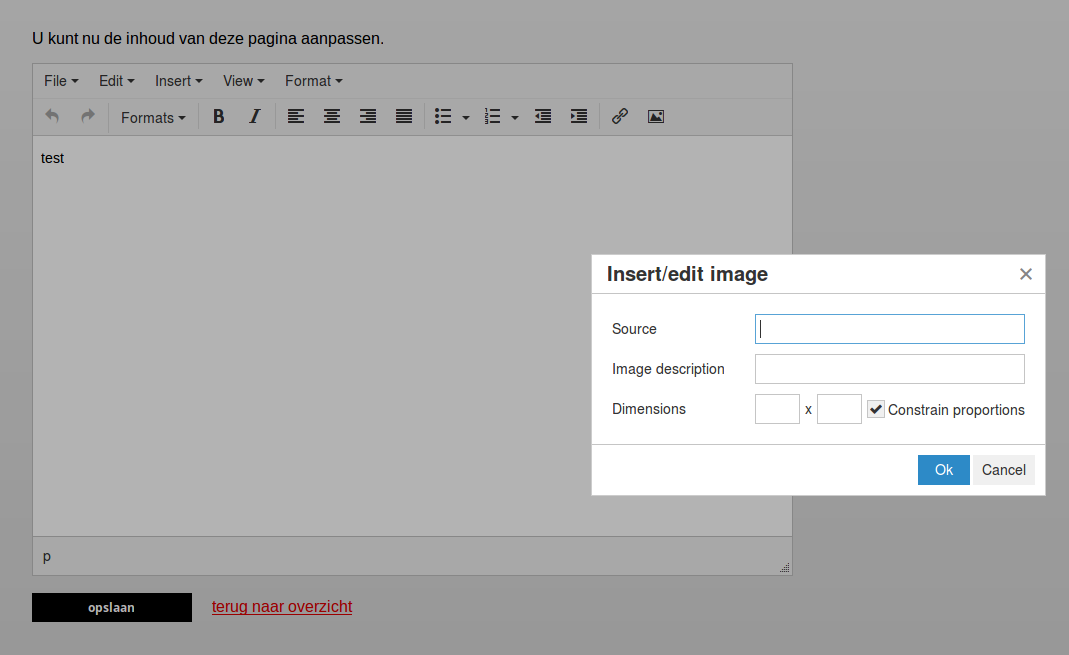The image size is (1069, 655).
Task: Justify the text
Action: [x=404, y=117]
